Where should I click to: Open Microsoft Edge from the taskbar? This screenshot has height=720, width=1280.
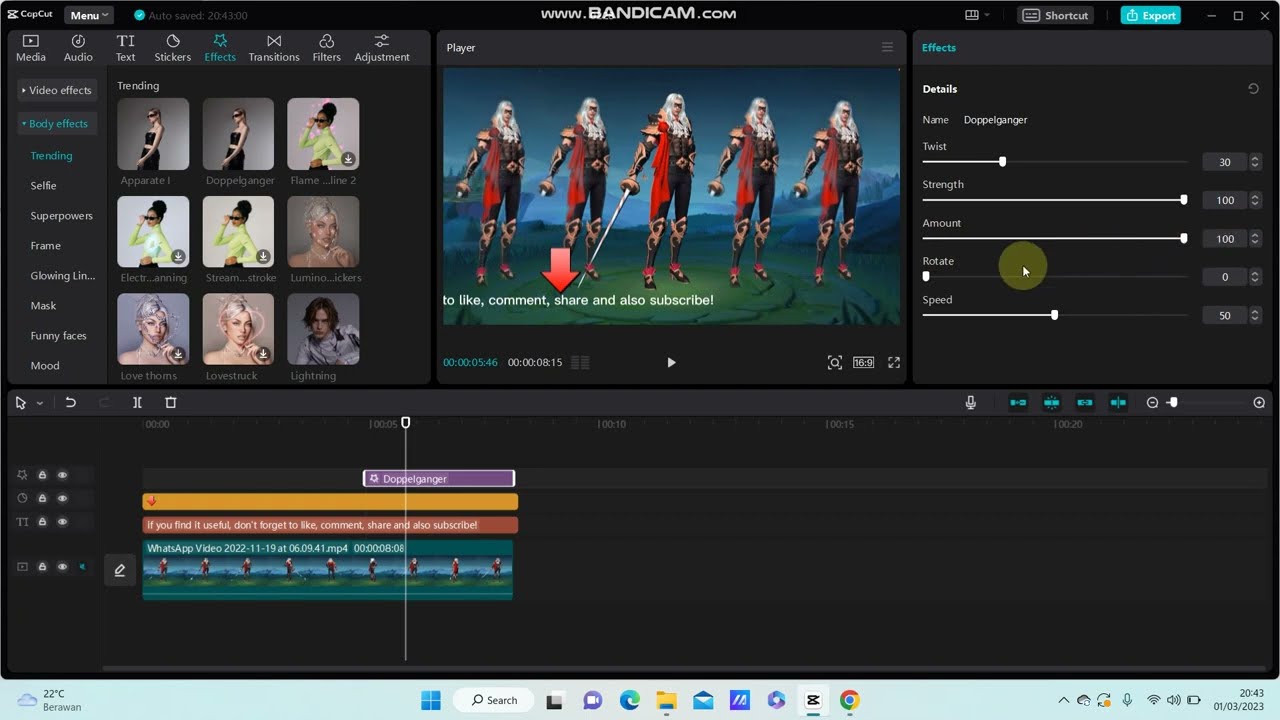coord(629,700)
